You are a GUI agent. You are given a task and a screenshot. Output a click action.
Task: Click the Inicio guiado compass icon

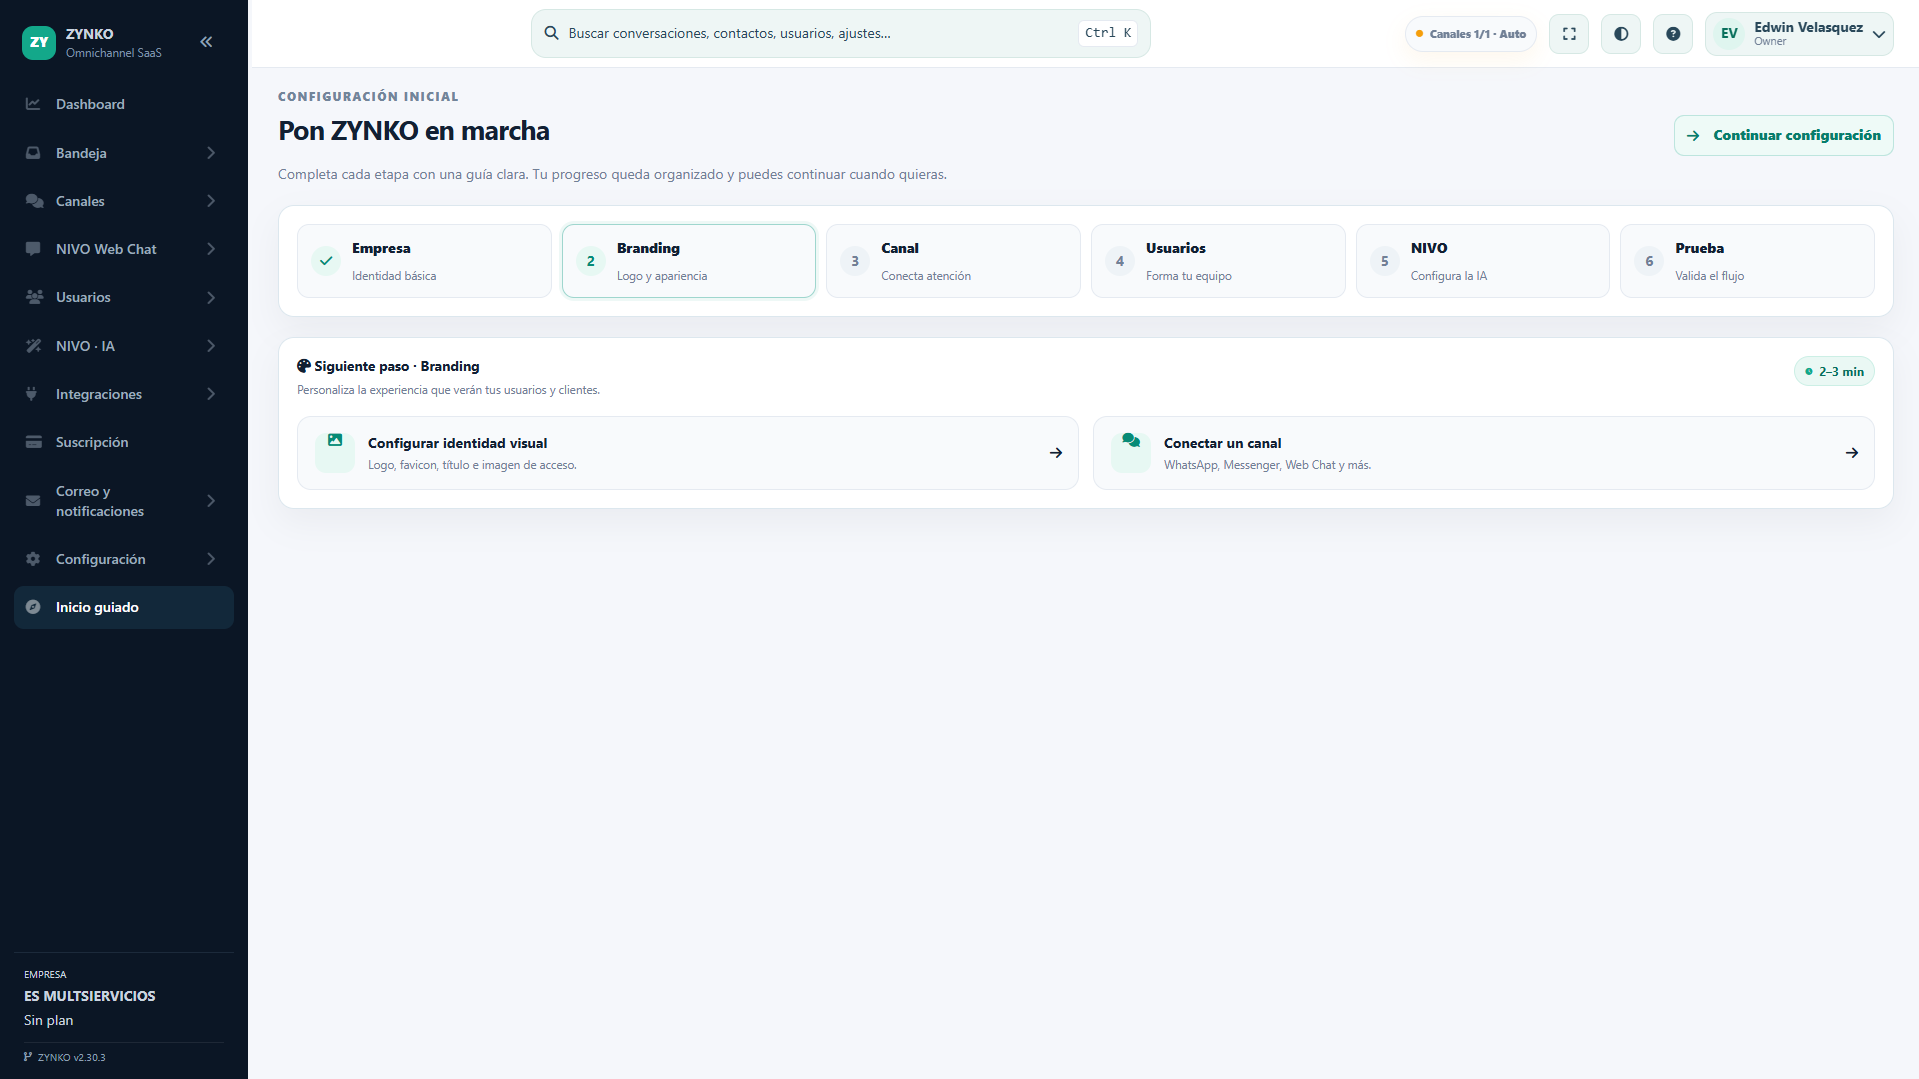[x=33, y=607]
